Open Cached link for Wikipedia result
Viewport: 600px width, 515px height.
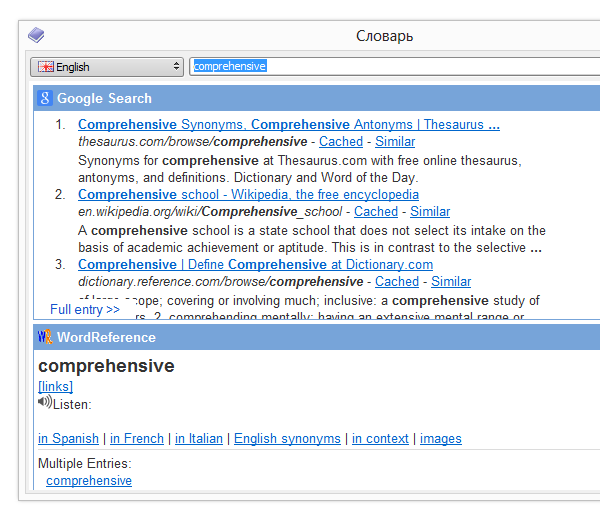click(376, 212)
